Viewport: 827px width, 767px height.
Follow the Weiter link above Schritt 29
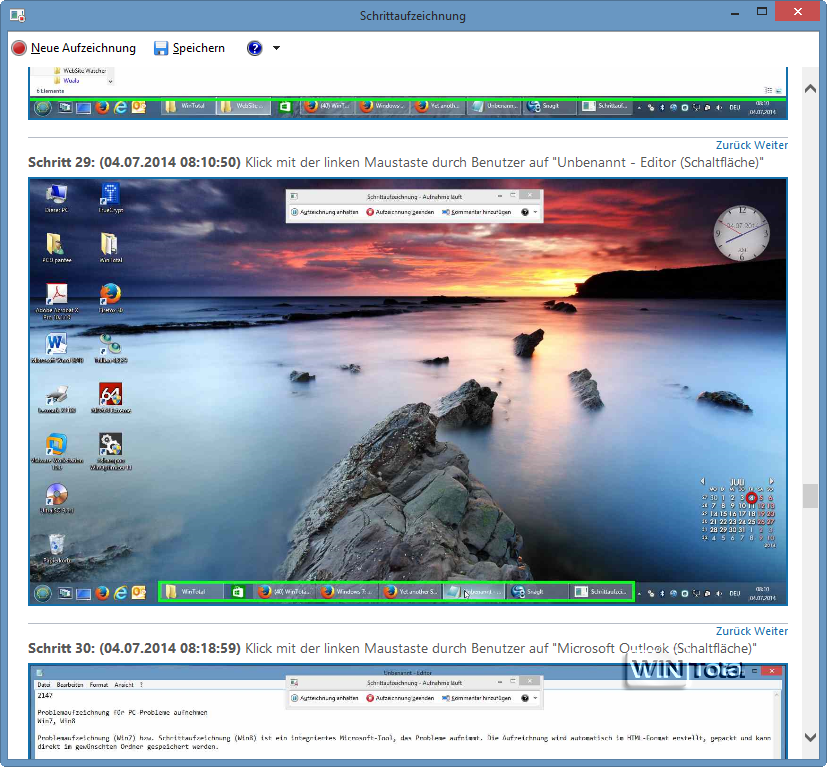point(770,145)
